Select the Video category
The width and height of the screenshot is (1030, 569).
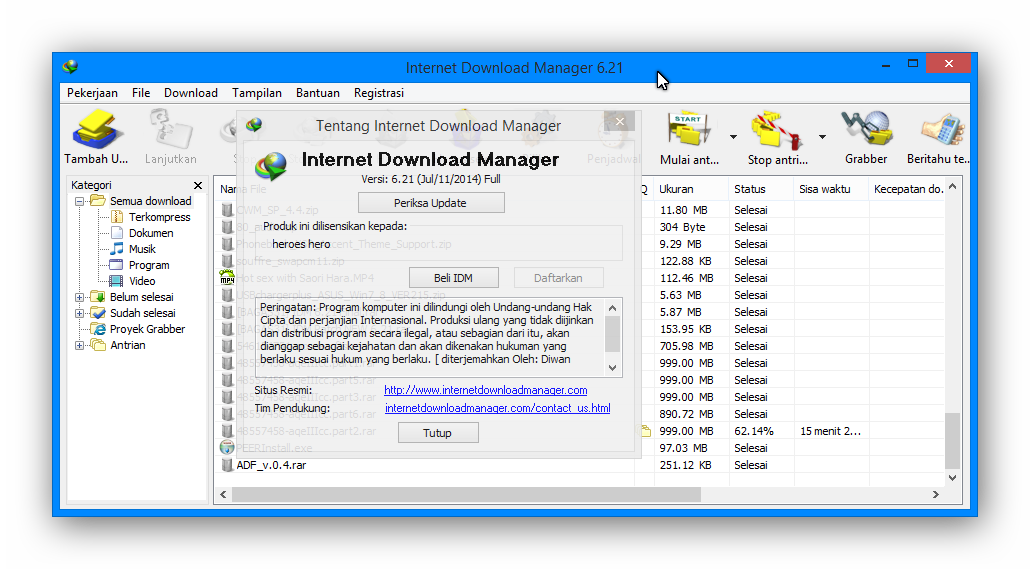coord(142,281)
